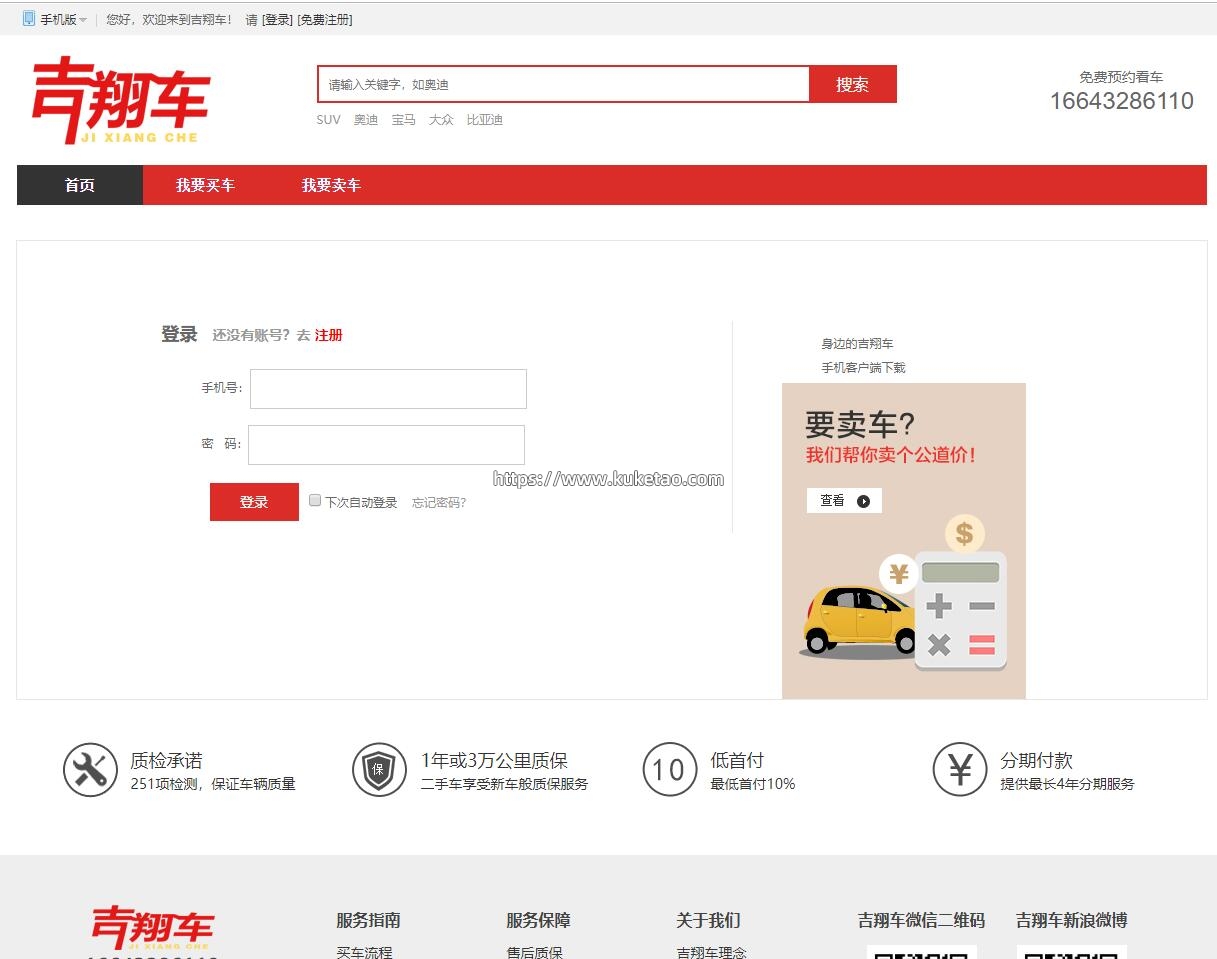Click the phone number 16643286110 in header

pyautogui.click(x=1121, y=101)
